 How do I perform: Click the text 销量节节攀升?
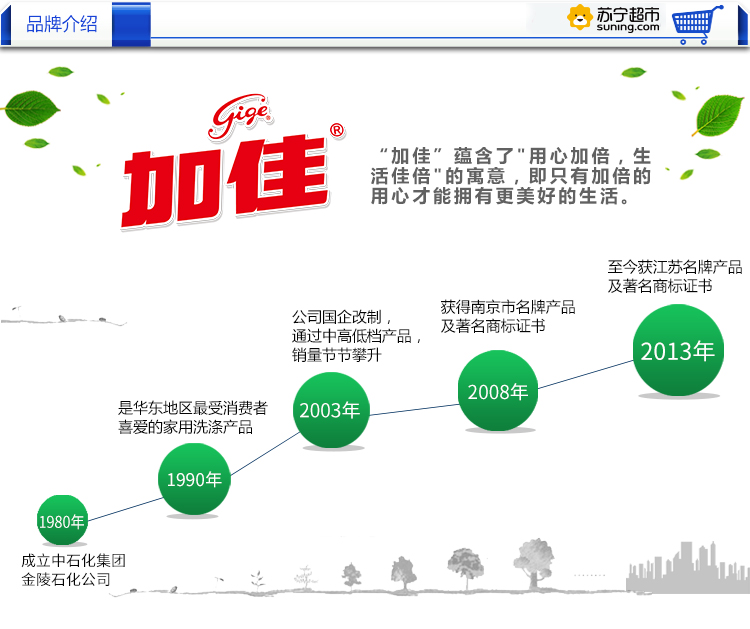[337, 355]
